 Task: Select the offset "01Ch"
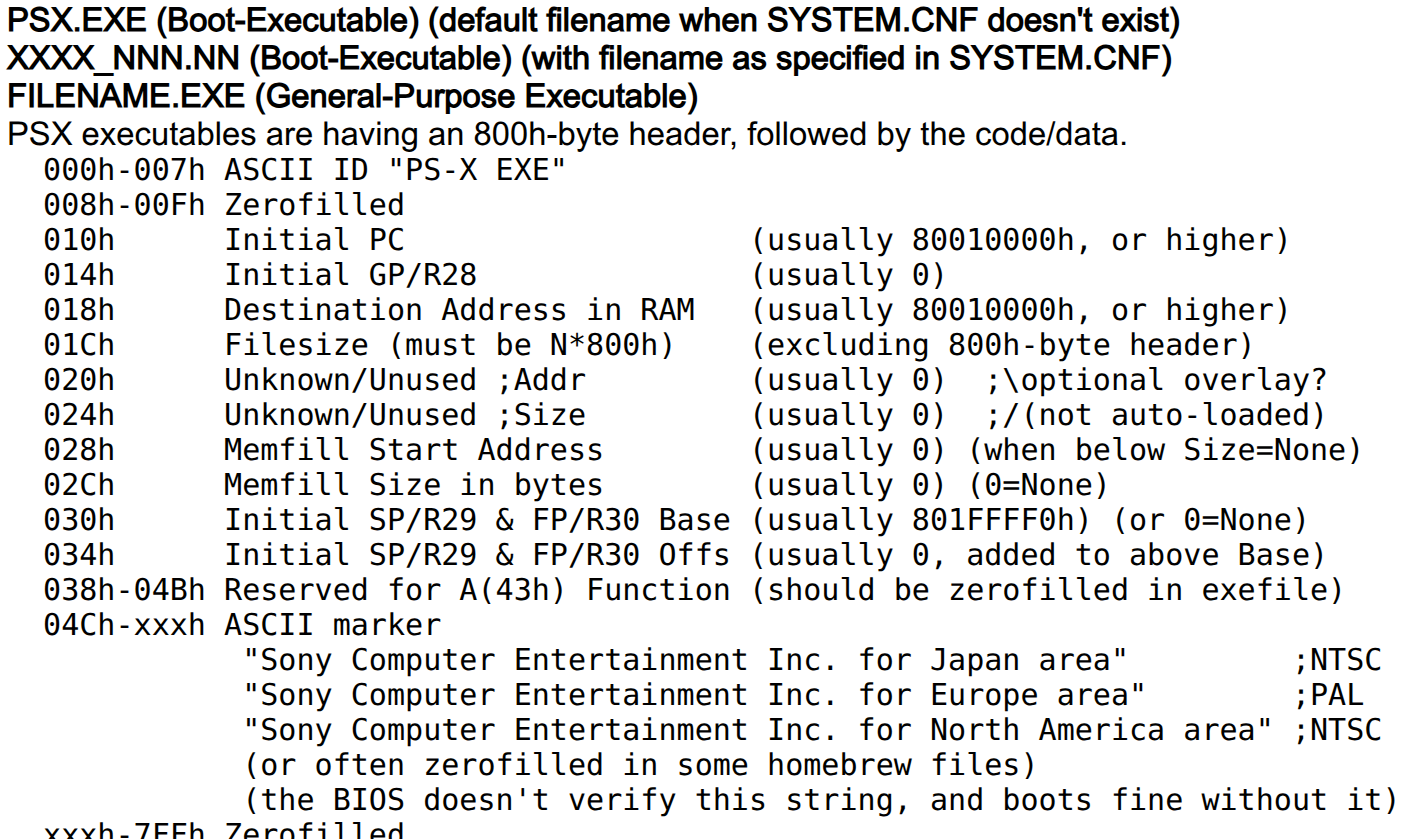click(x=79, y=345)
